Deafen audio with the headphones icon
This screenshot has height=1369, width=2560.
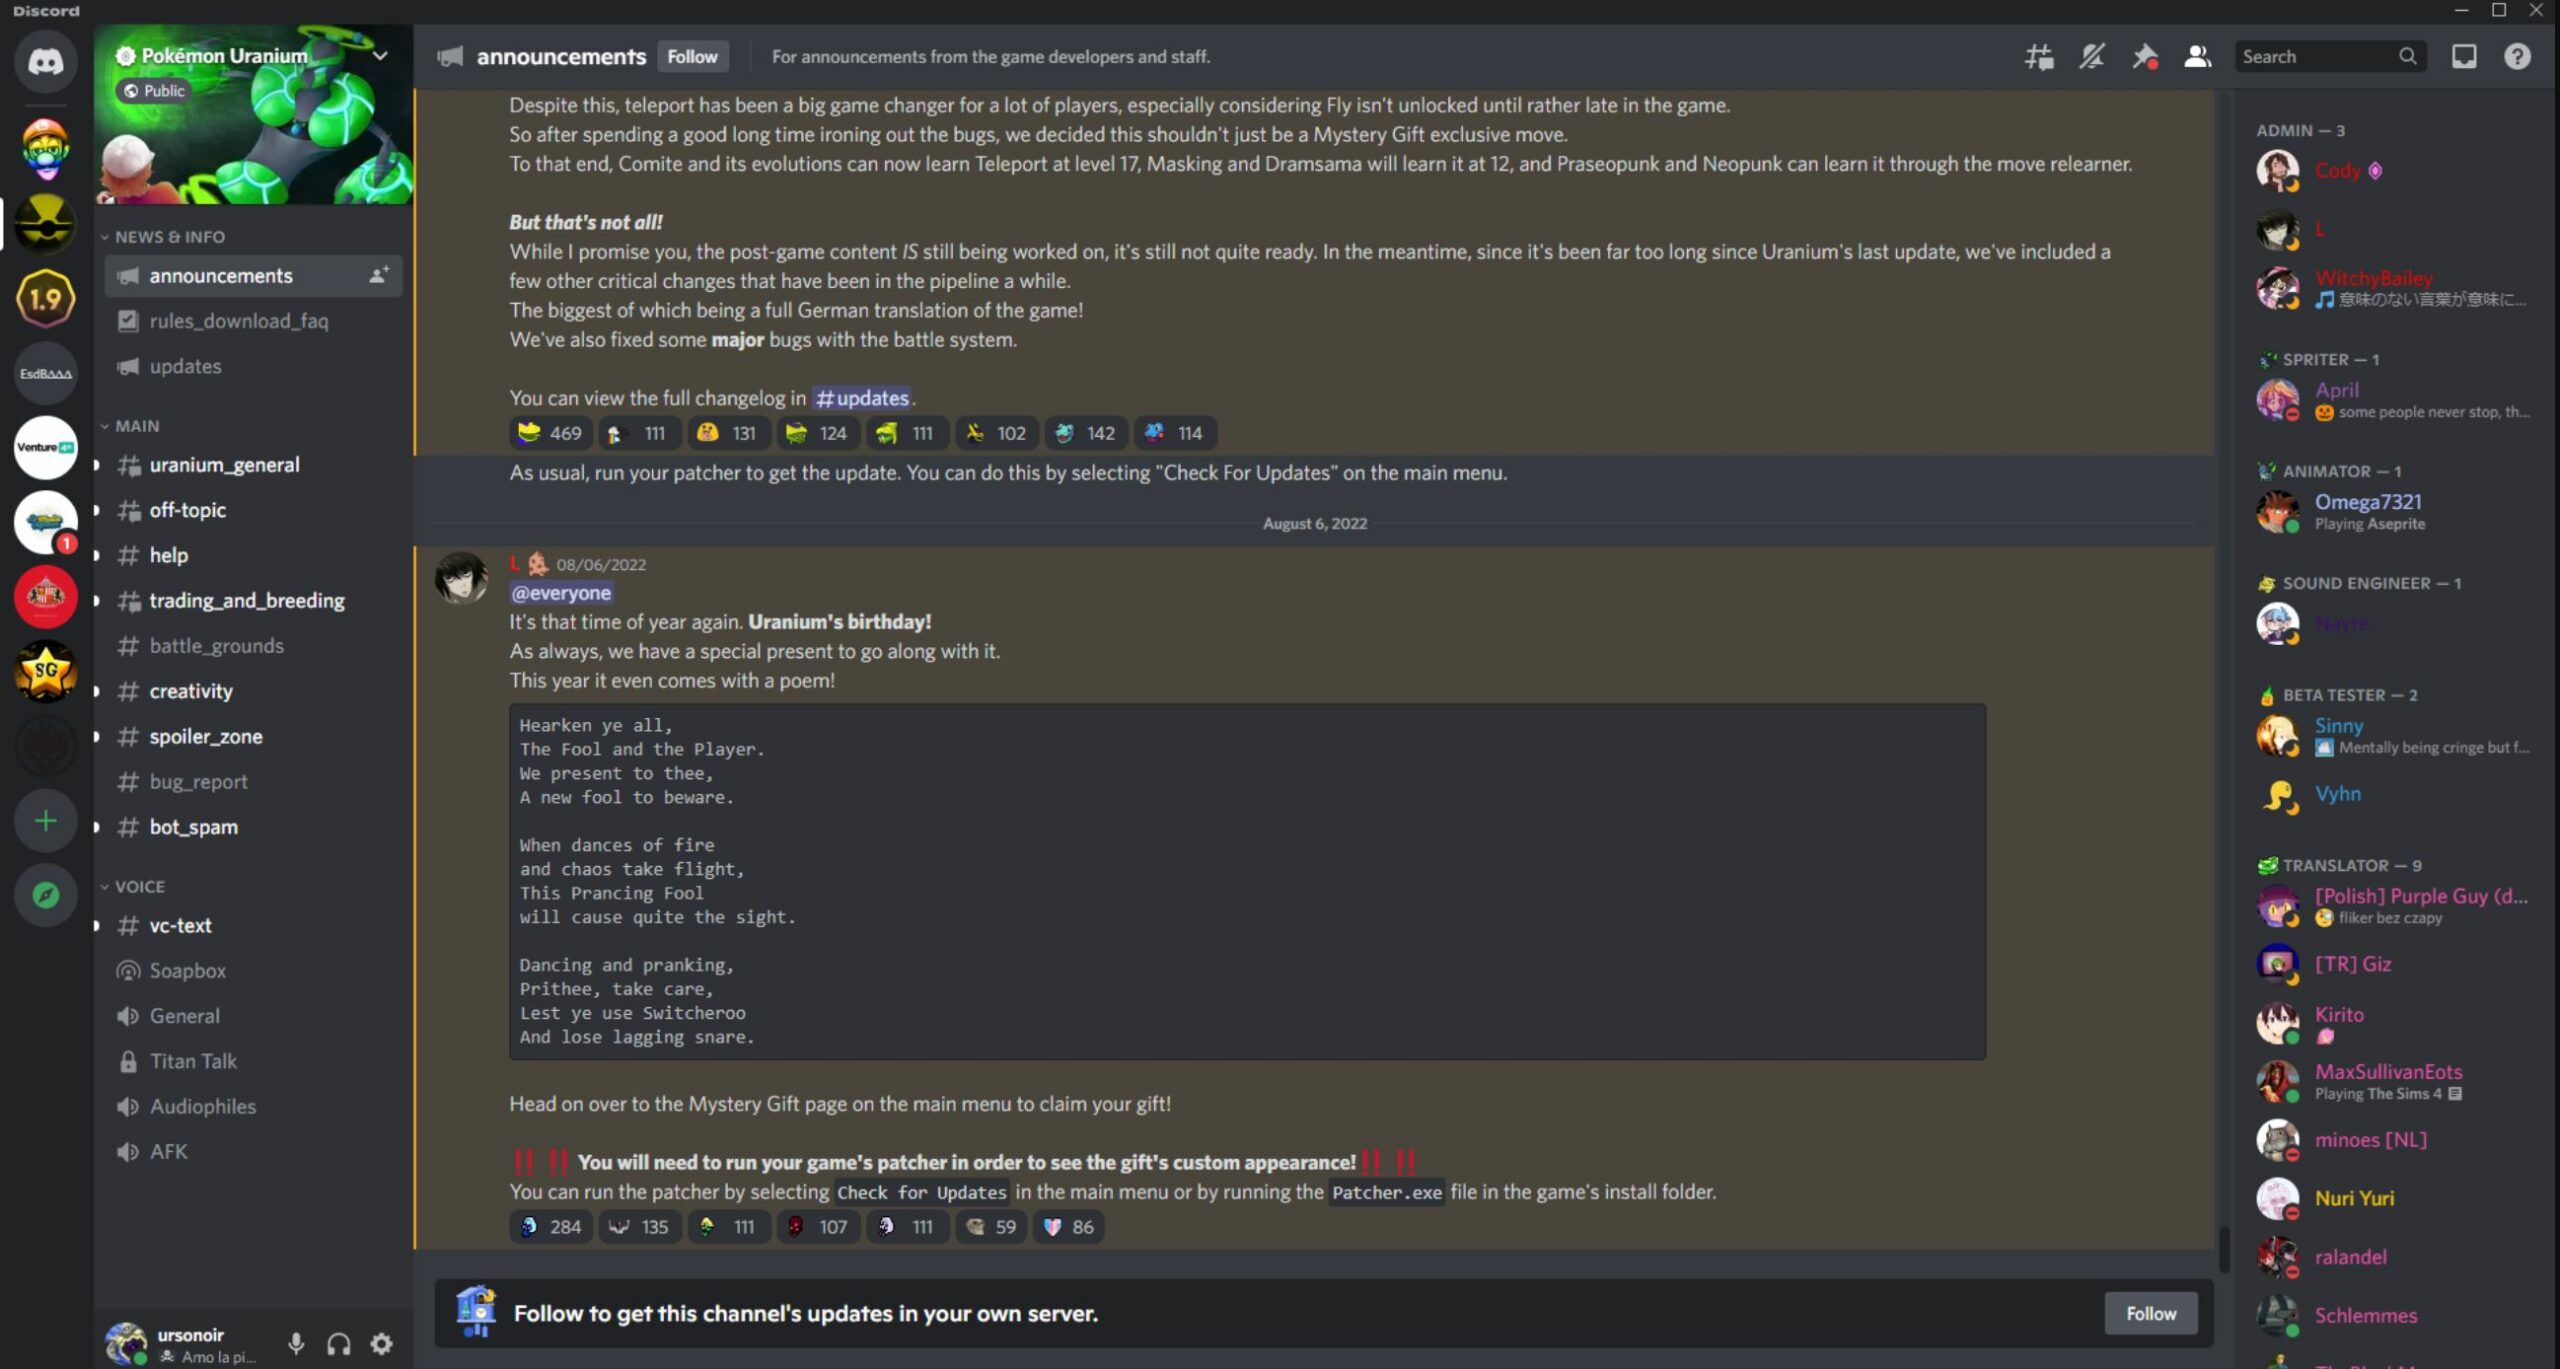[x=338, y=1343]
